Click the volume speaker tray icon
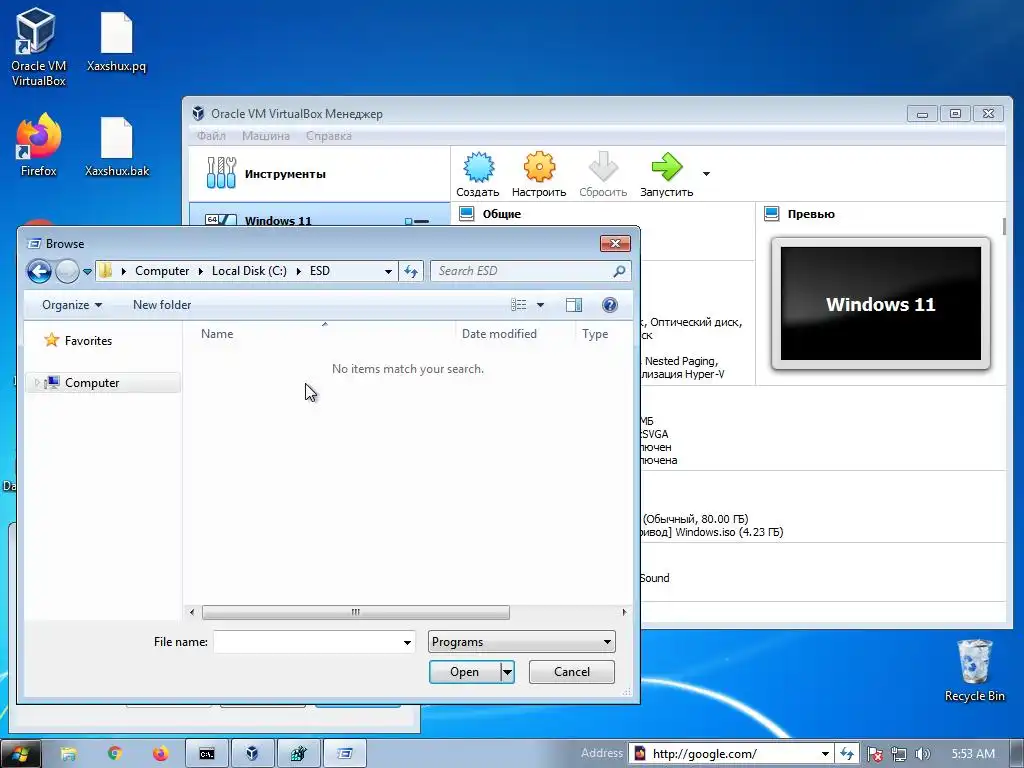The height and width of the screenshot is (768, 1024). pyautogui.click(x=922, y=754)
